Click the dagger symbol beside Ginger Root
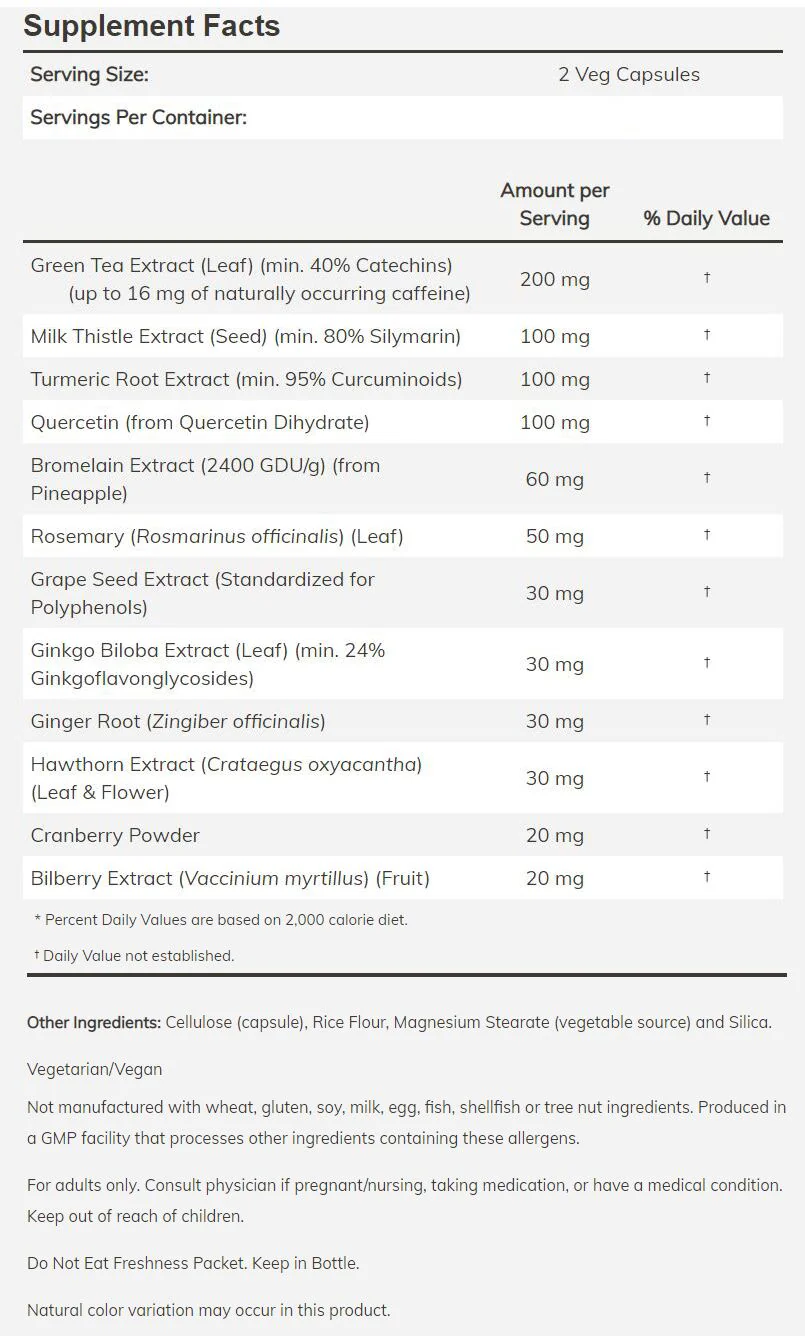 coord(706,719)
